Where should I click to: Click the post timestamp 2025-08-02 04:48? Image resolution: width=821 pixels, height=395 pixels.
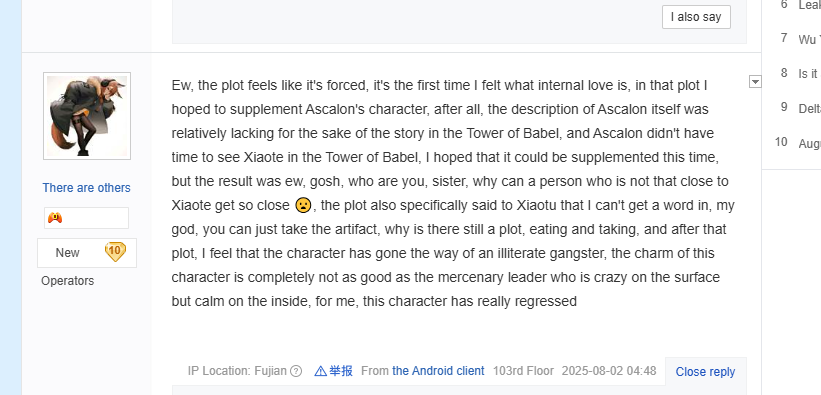609,371
